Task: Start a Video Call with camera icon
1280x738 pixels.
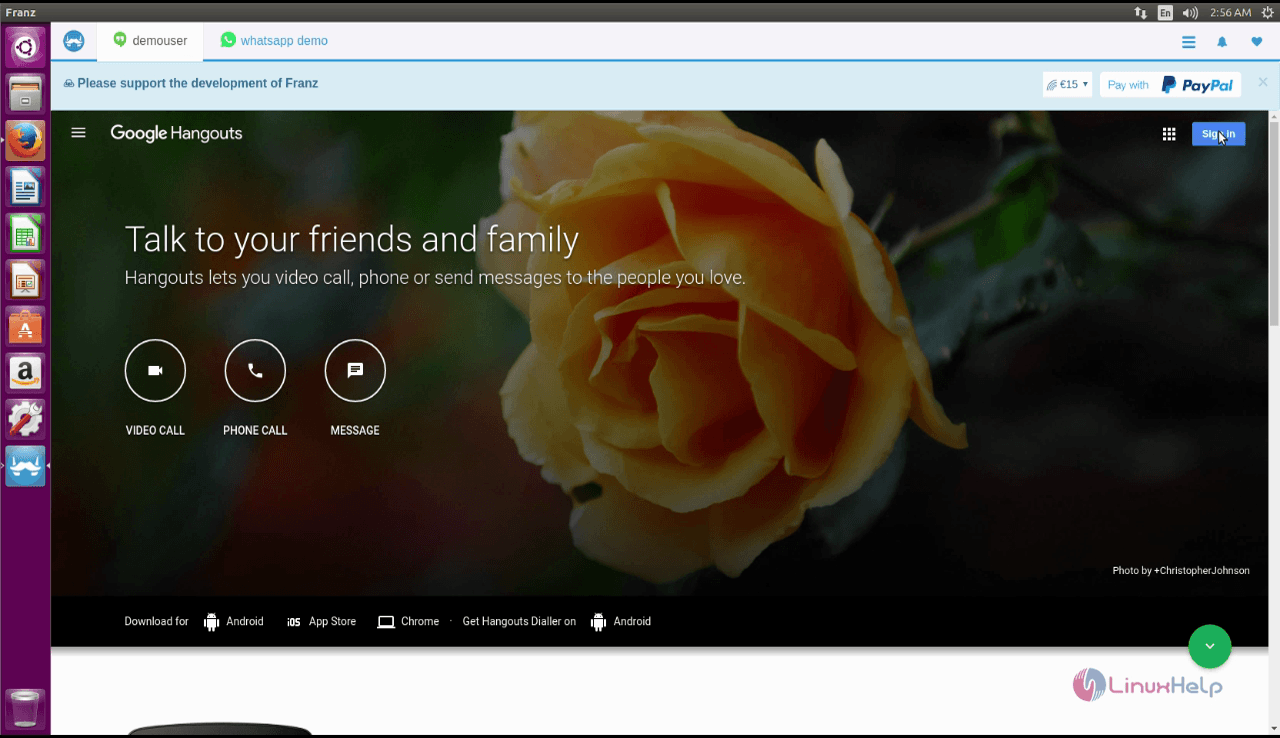Action: click(x=155, y=370)
